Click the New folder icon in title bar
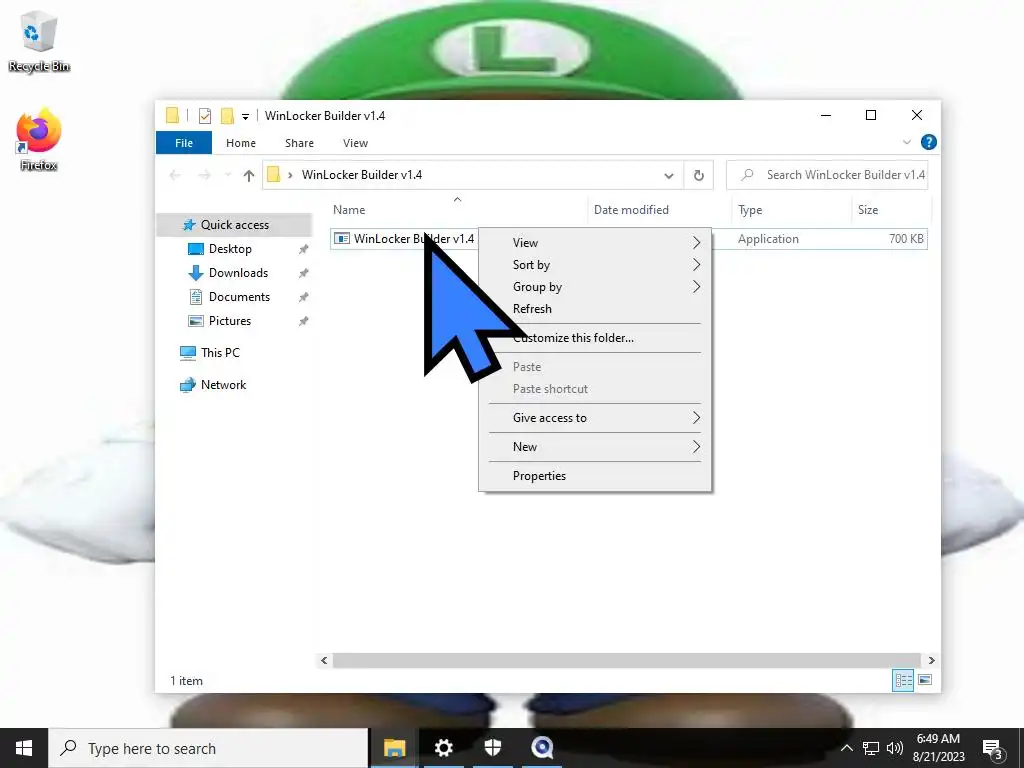This screenshot has height=768, width=1024. pos(227,116)
